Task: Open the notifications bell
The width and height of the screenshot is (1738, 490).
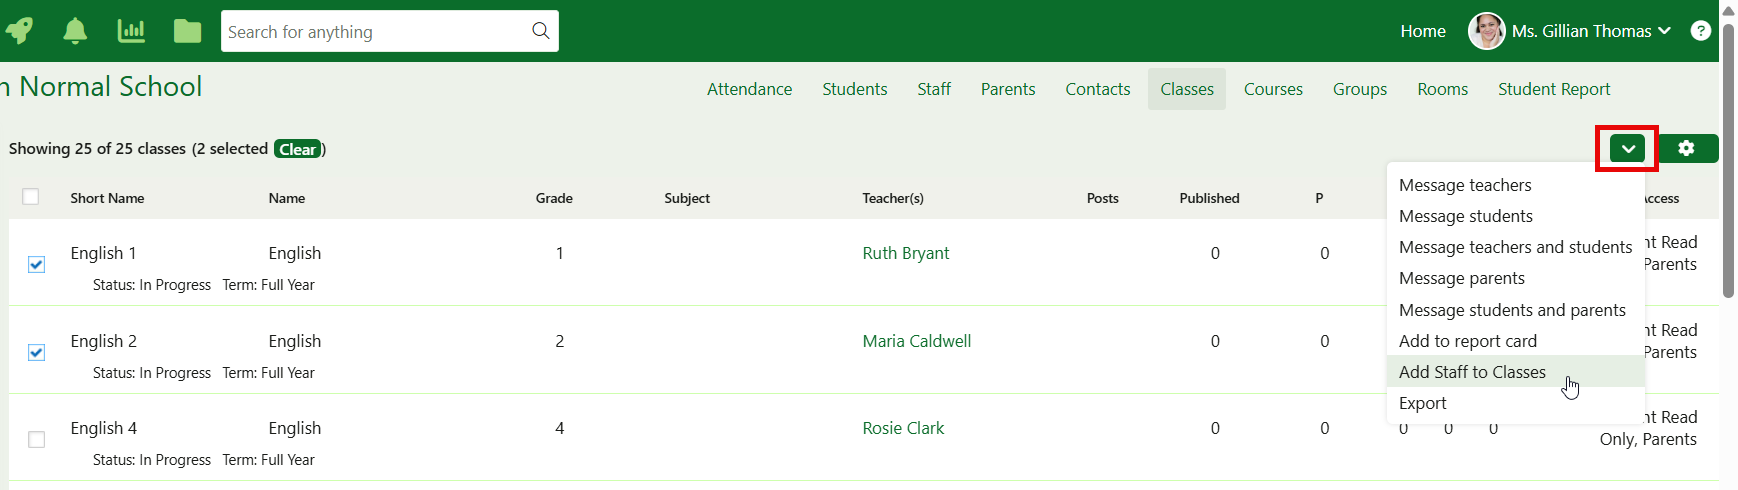Action: [75, 31]
